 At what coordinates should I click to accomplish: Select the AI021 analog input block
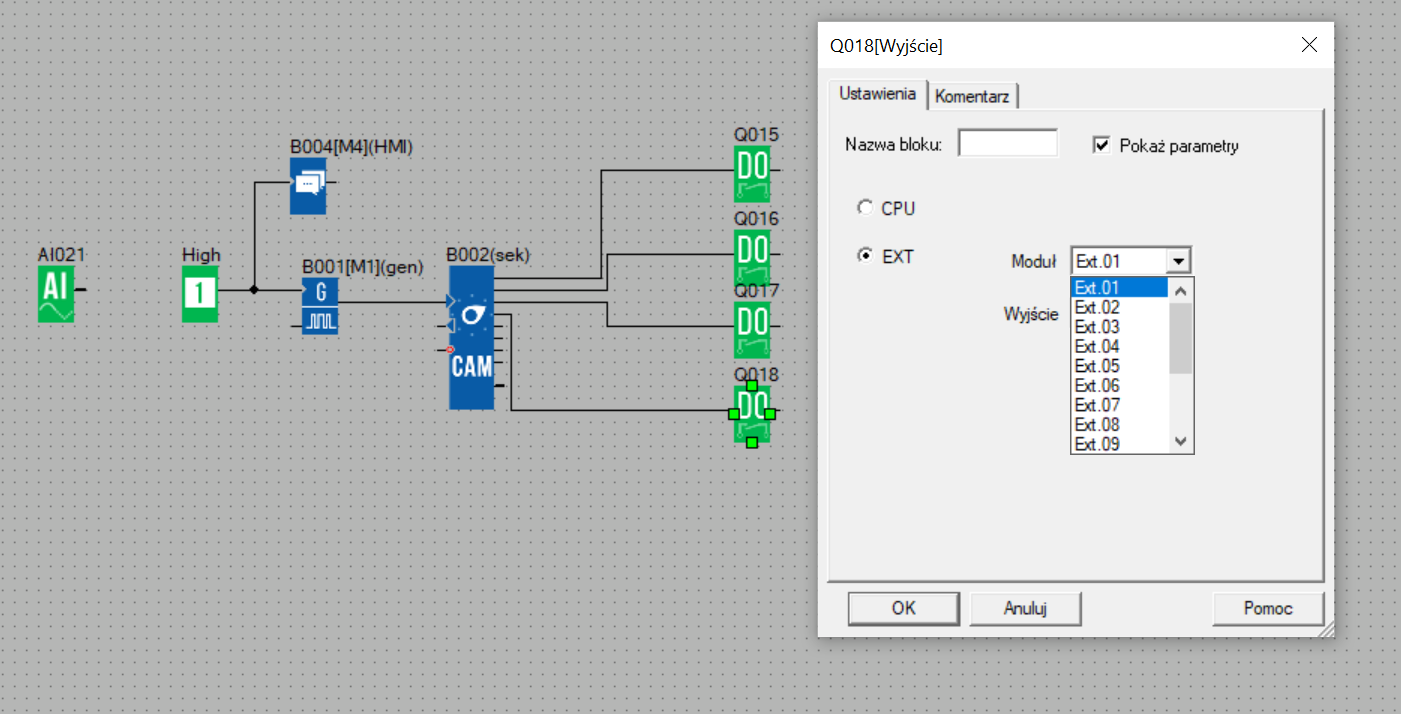tap(56, 294)
